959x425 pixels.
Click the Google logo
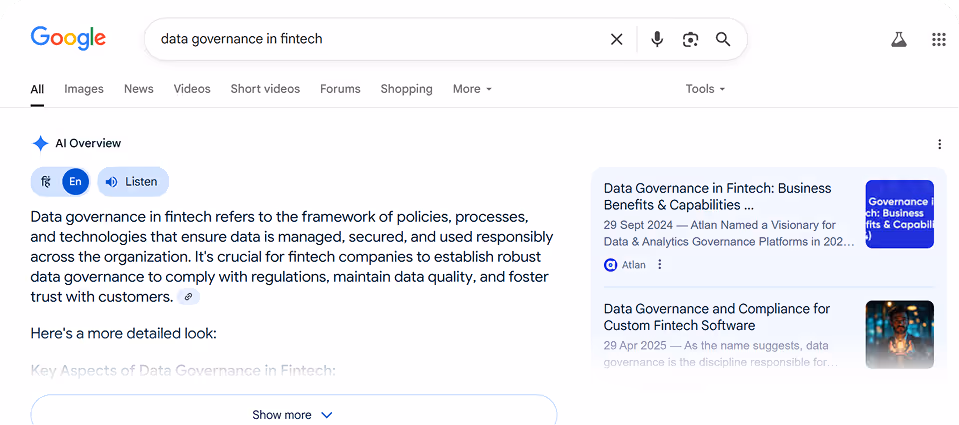68,39
